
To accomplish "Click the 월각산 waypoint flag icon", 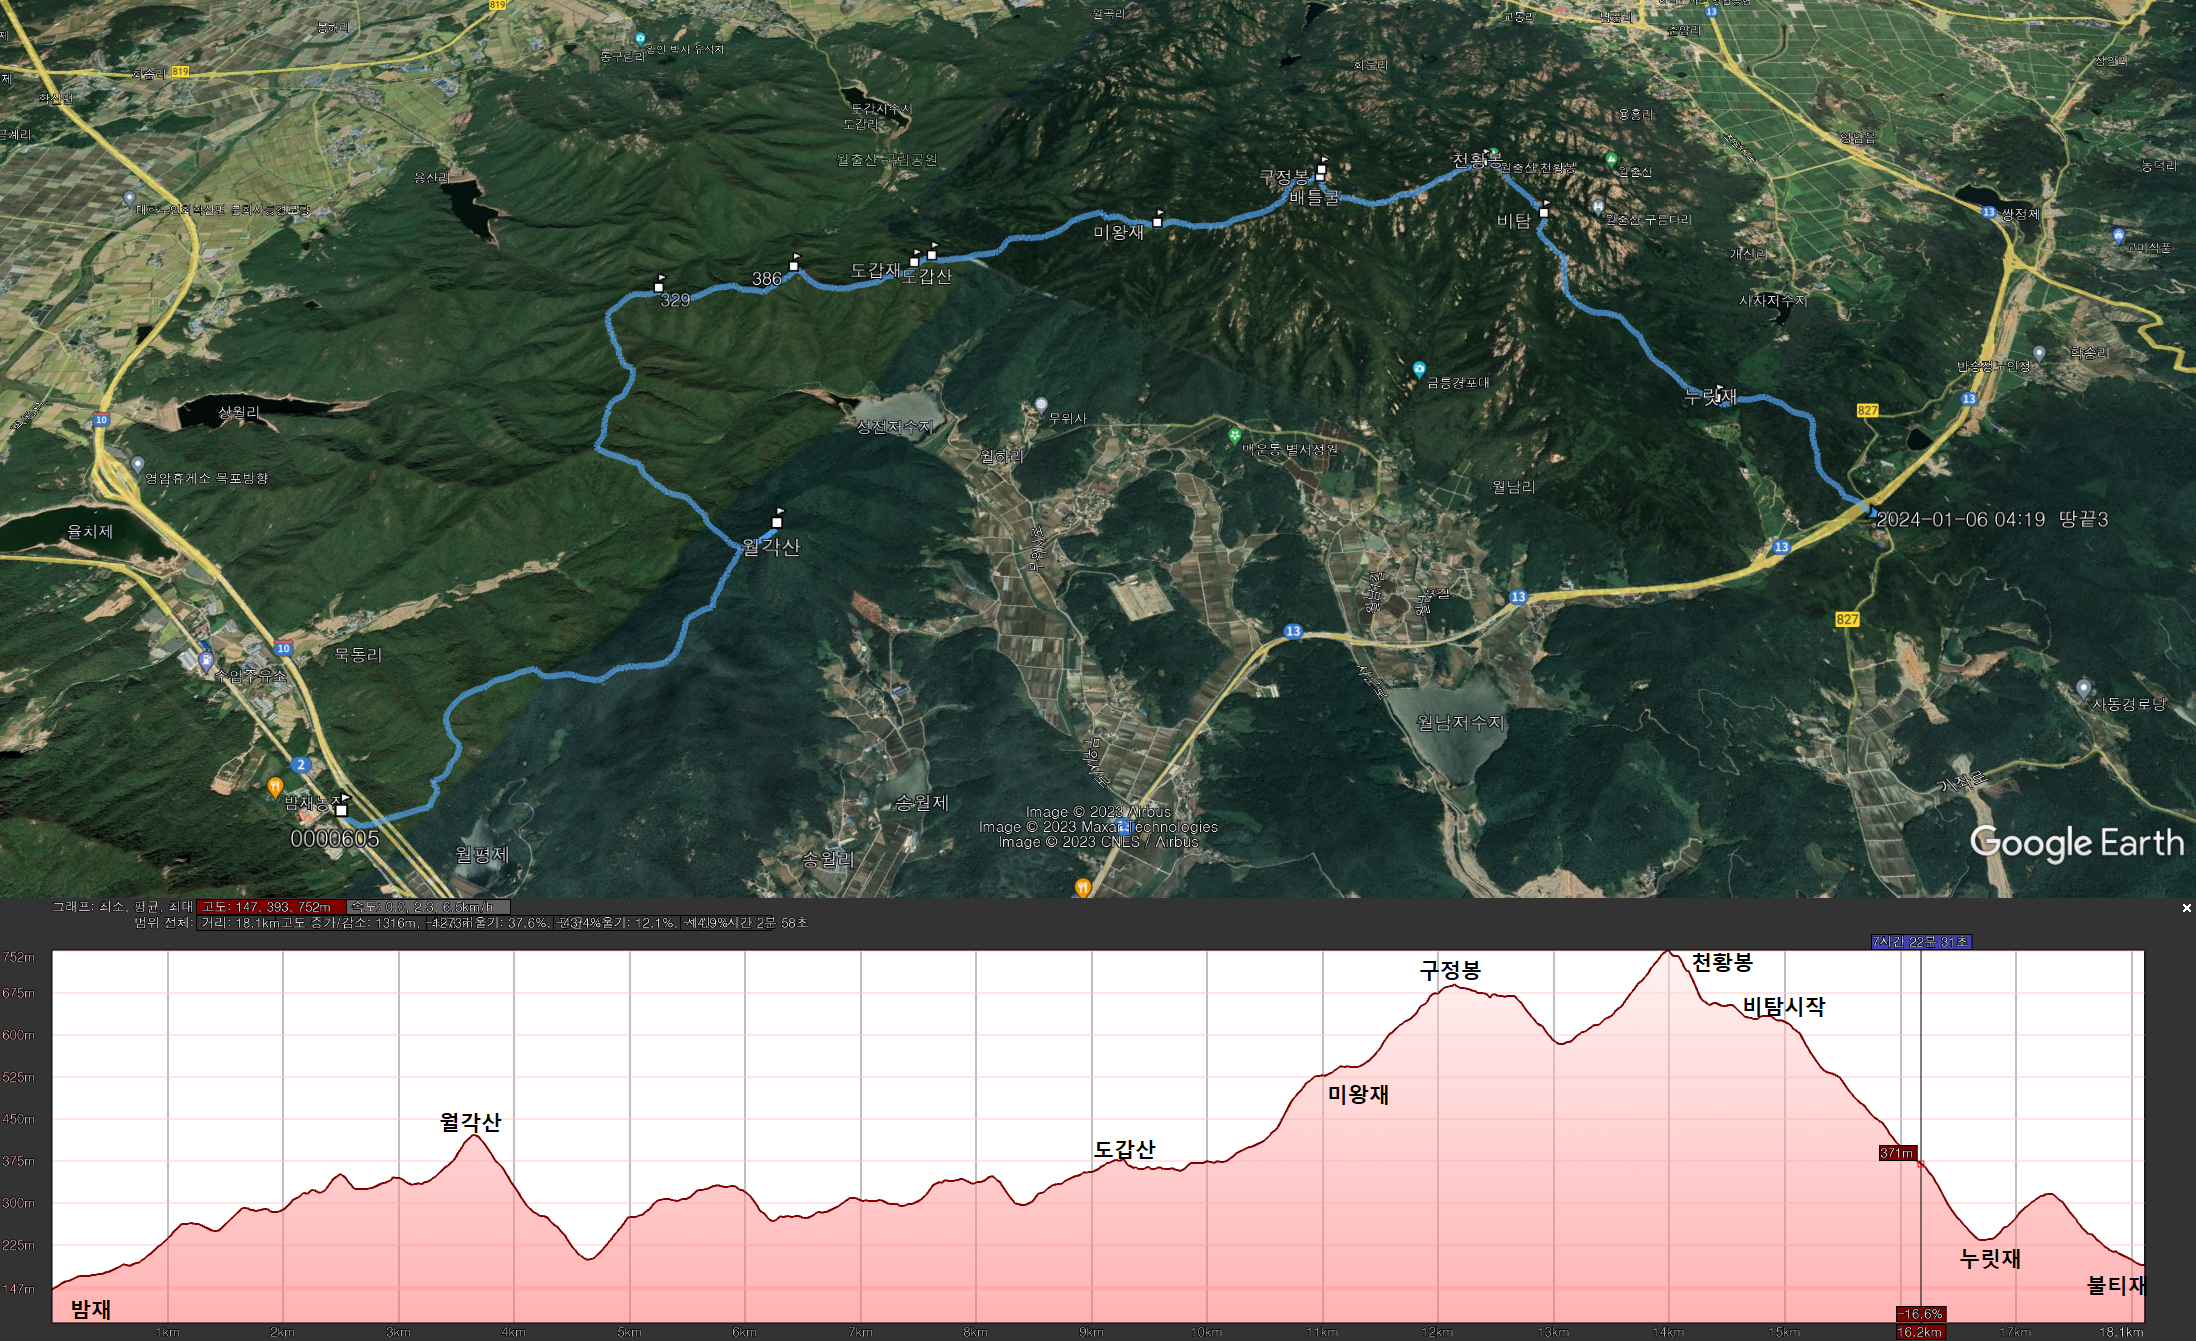I will [777, 519].
